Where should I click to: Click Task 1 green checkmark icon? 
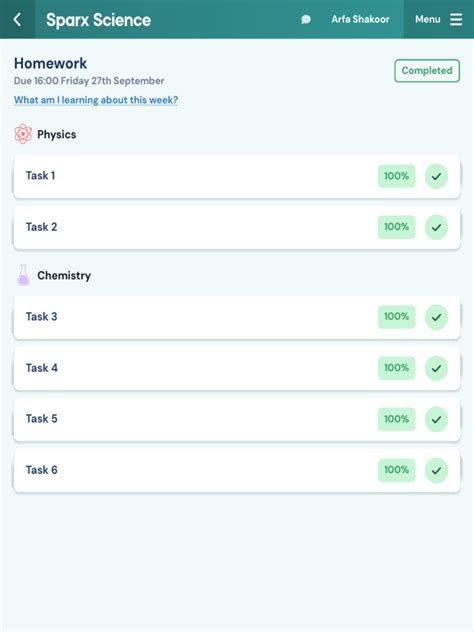coord(436,176)
